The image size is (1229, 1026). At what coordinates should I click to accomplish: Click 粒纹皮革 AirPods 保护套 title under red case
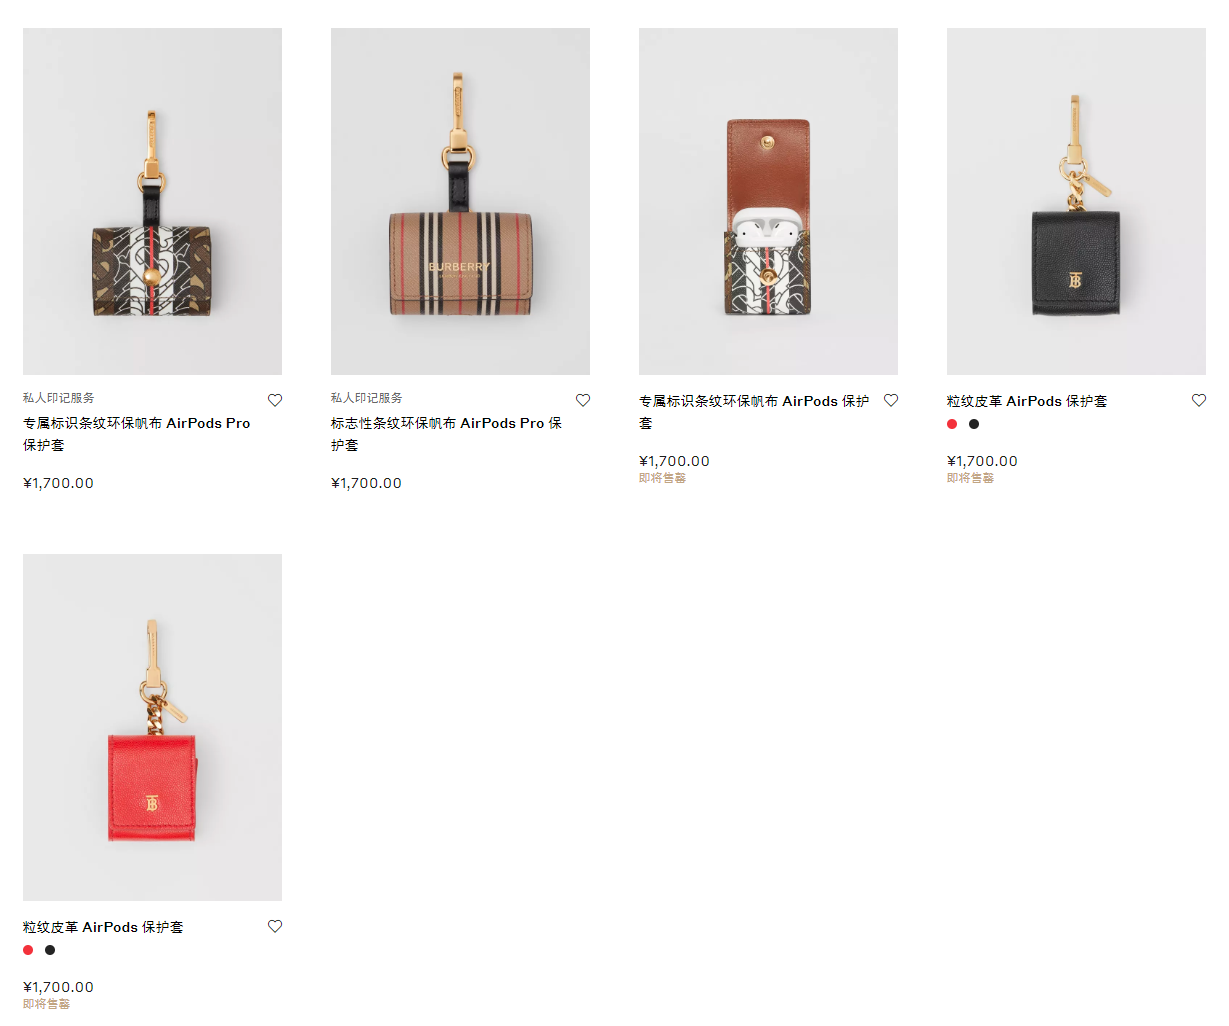tap(103, 928)
